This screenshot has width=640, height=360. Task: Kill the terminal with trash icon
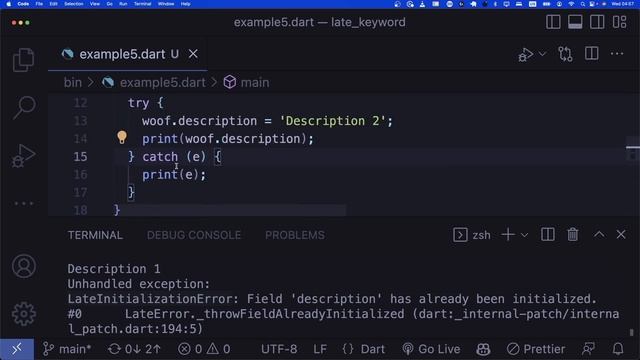(x=573, y=235)
